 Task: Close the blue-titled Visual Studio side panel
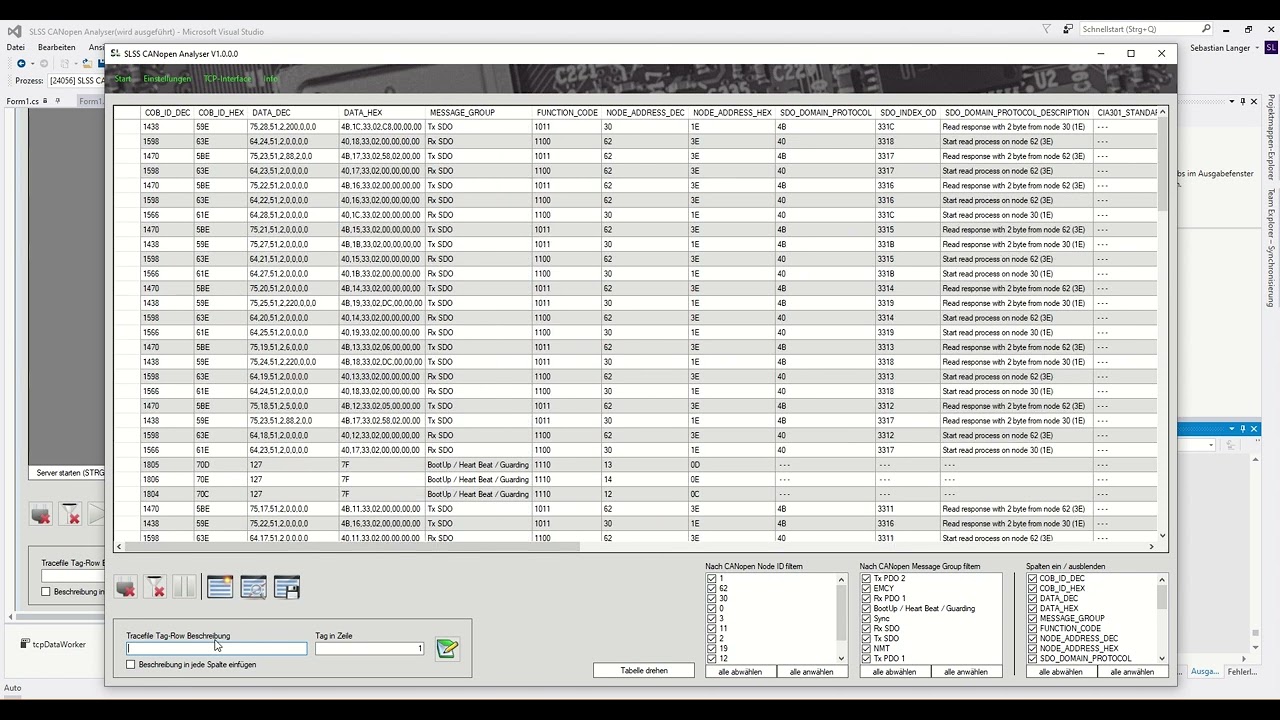[x=1254, y=429]
